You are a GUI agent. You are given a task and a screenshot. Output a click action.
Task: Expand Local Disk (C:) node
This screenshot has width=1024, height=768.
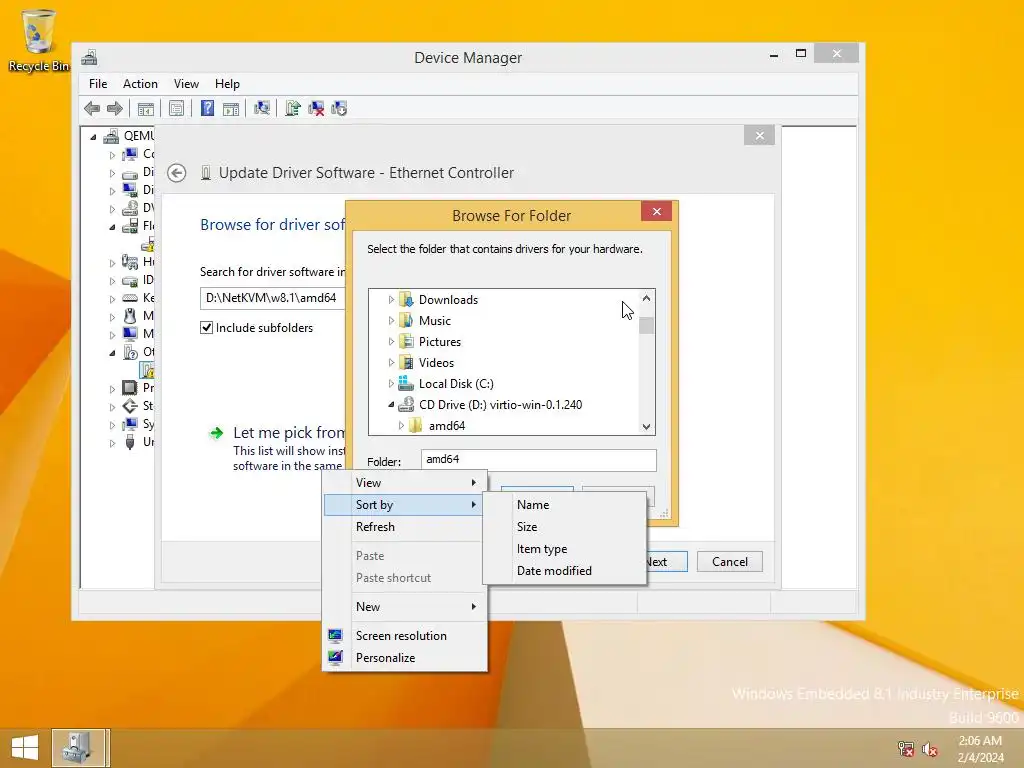point(391,383)
